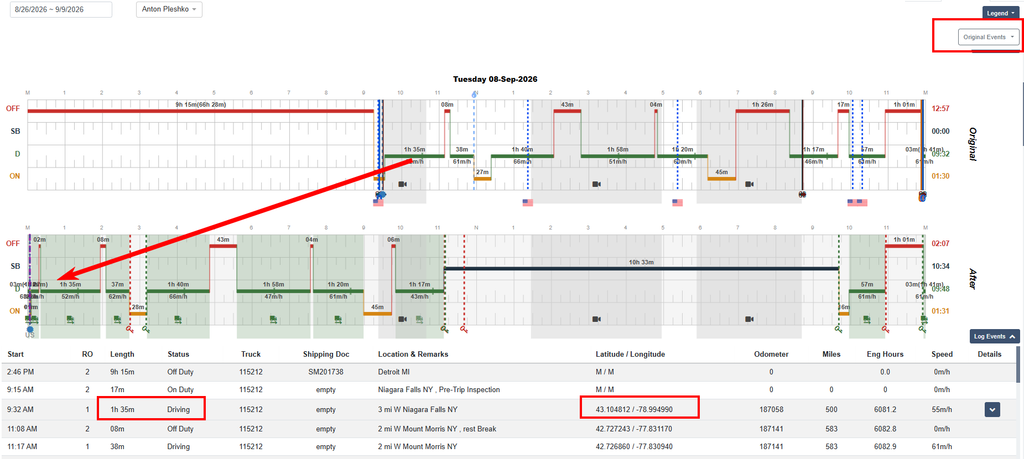
Task: Click the 9h 15m length cell in table
Action: [121, 371]
